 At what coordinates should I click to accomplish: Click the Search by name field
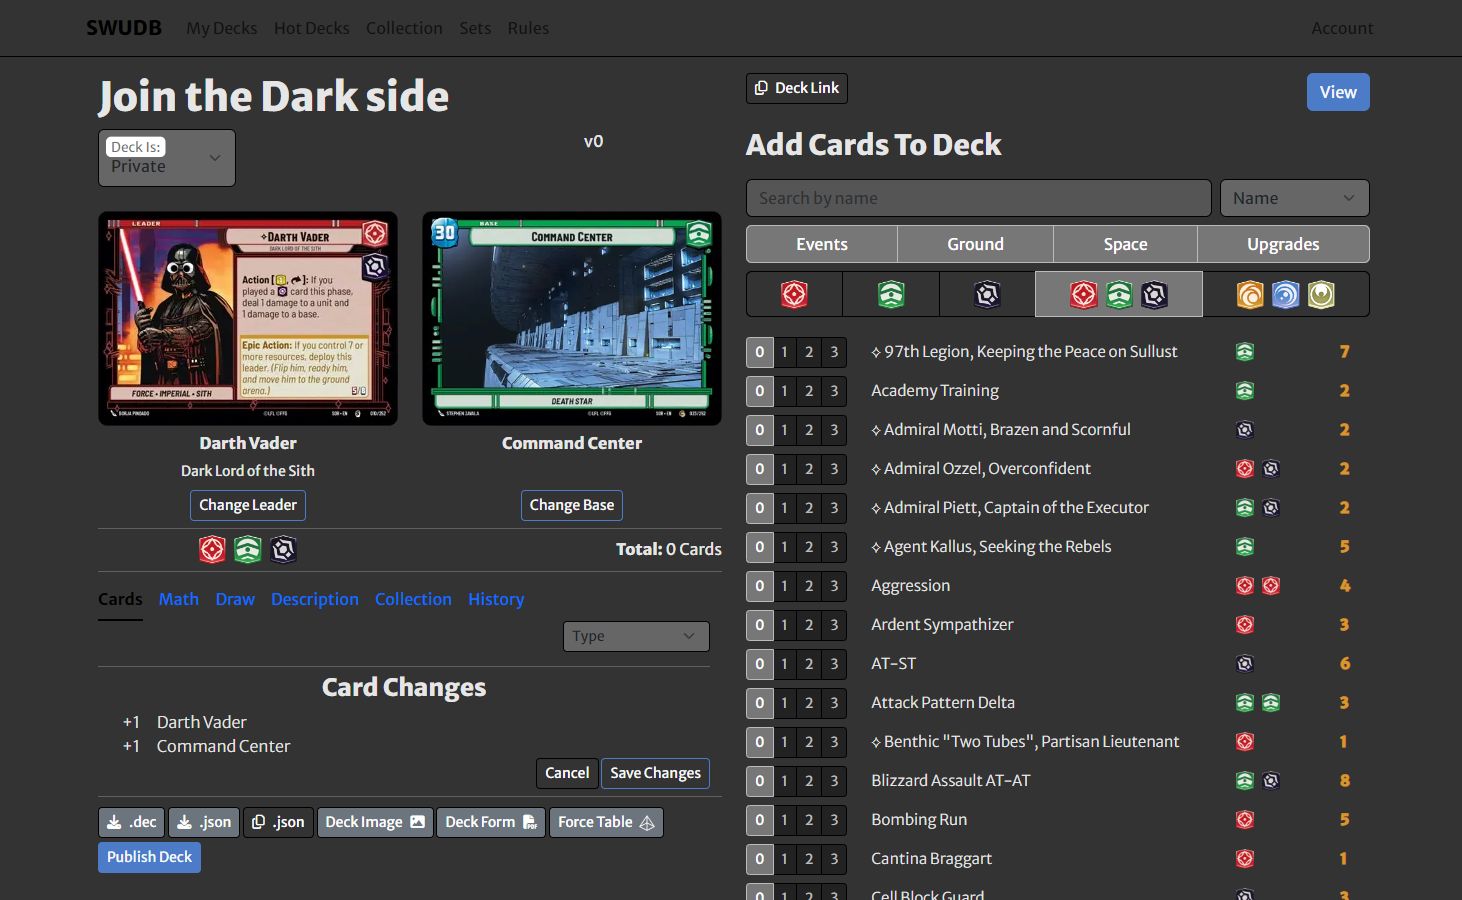pos(979,198)
